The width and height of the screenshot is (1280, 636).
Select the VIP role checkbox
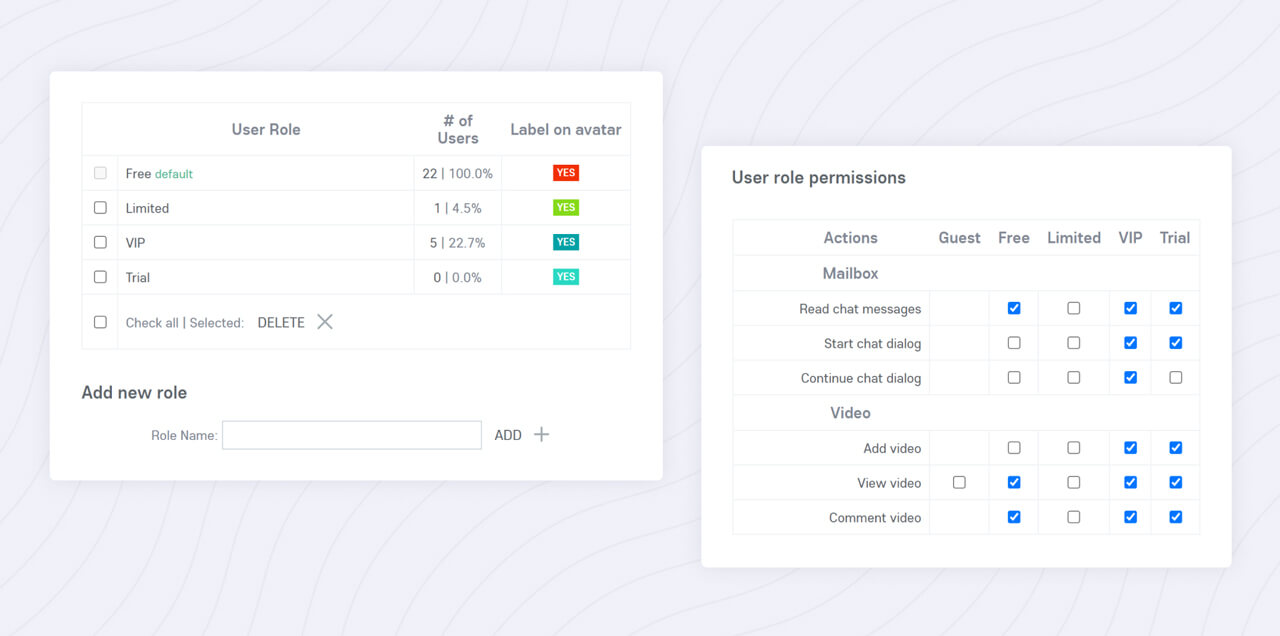tap(100, 242)
